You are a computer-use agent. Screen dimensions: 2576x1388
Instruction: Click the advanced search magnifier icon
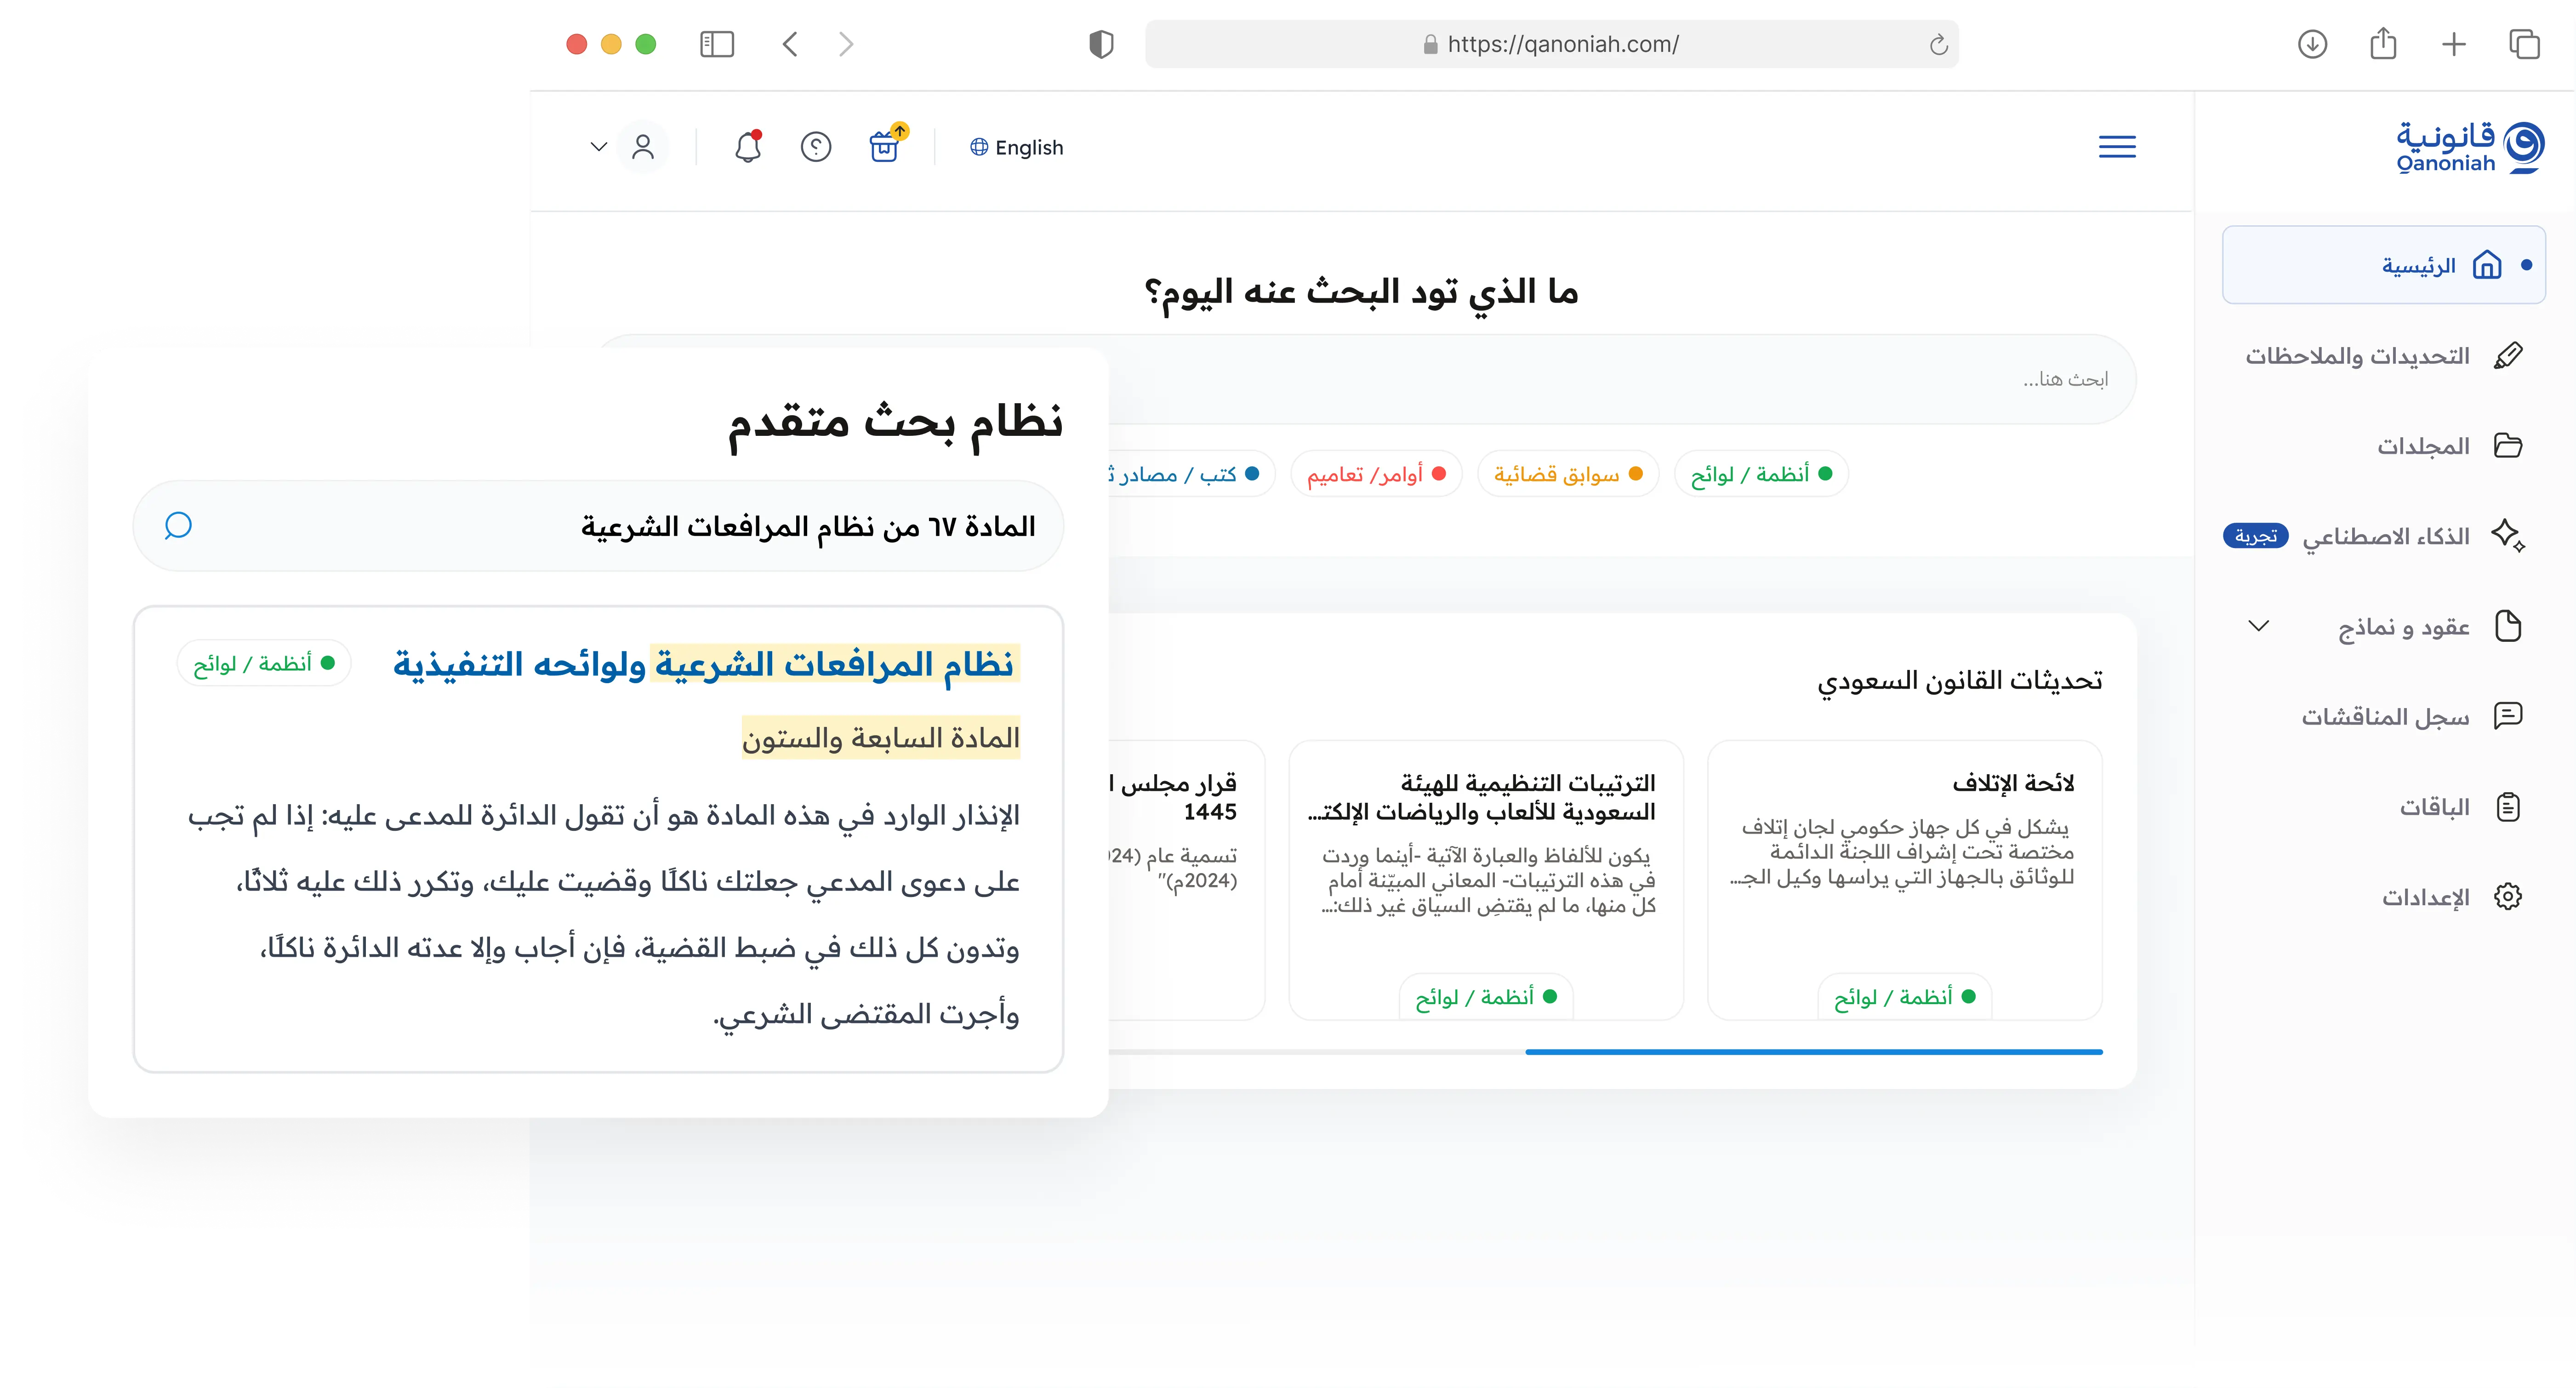(x=178, y=526)
